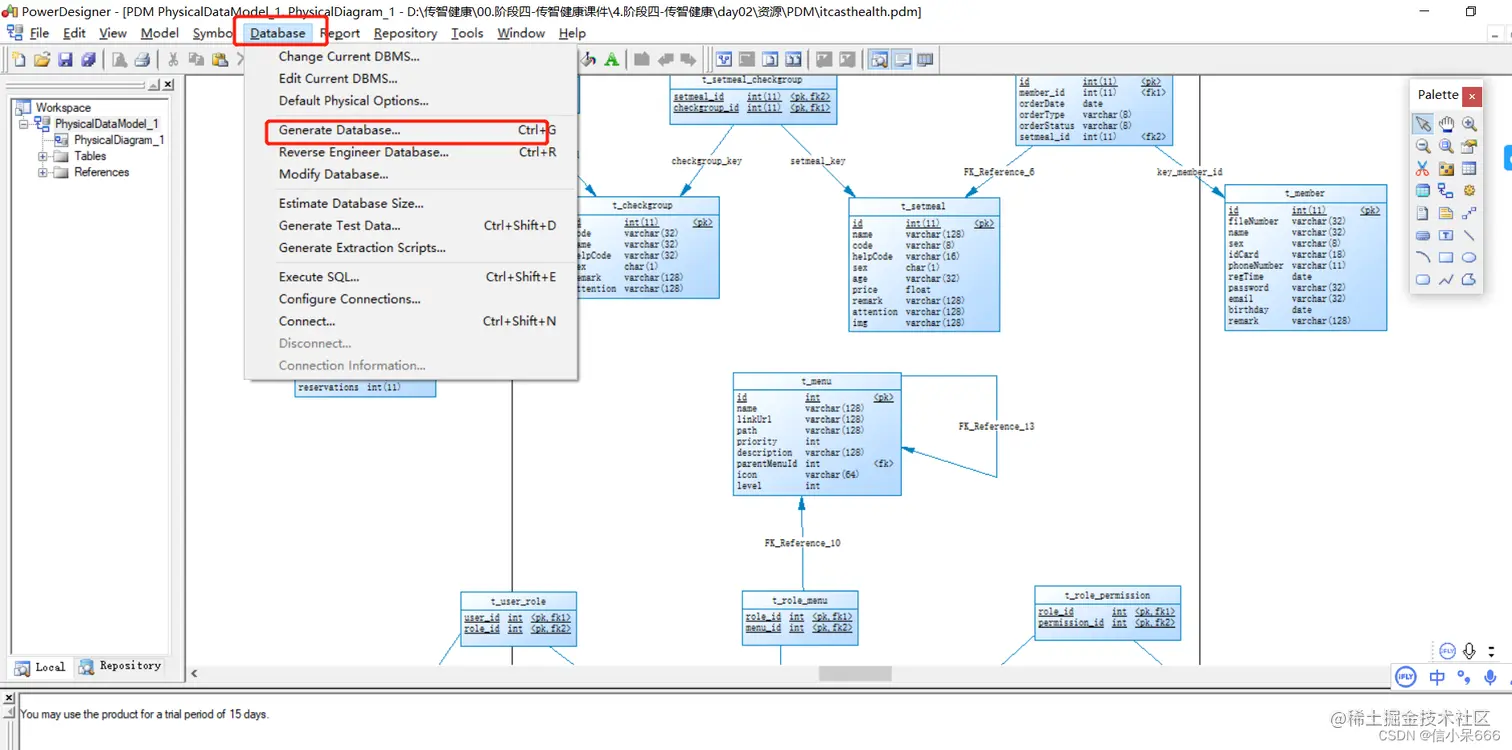The width and height of the screenshot is (1512, 750).
Task: Select the Text tool in Palette
Action: (x=1446, y=236)
